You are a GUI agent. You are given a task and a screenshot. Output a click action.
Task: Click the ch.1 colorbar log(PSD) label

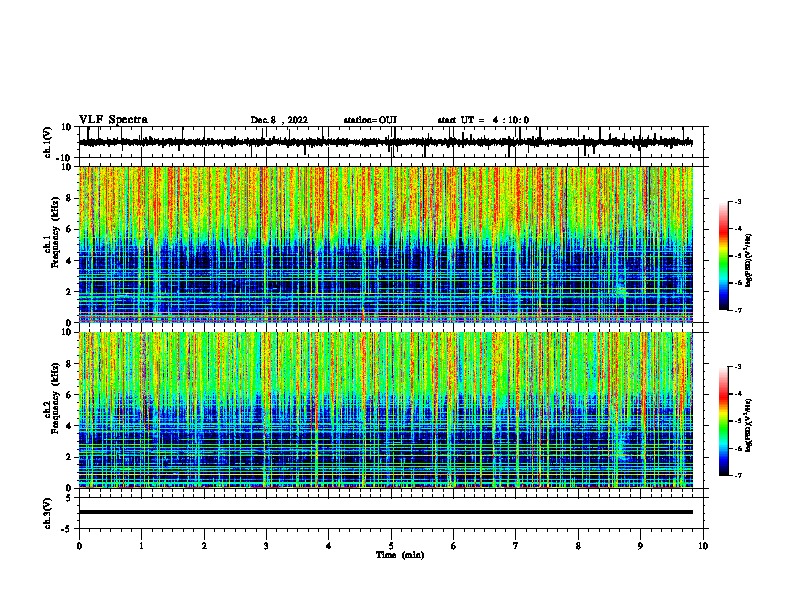[x=748, y=260]
